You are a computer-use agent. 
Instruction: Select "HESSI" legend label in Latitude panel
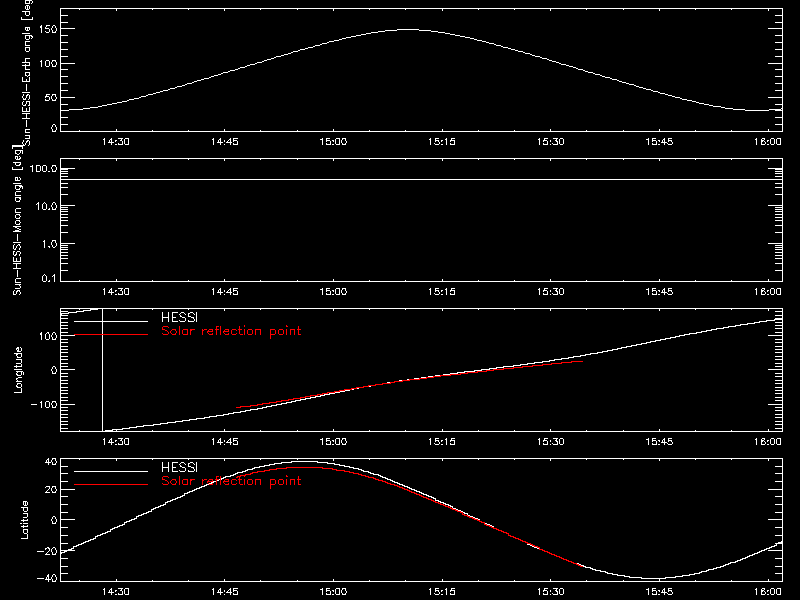[x=179, y=467]
